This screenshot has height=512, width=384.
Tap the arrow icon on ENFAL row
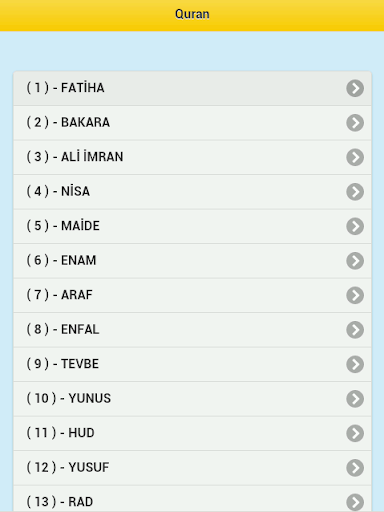[x=355, y=330]
